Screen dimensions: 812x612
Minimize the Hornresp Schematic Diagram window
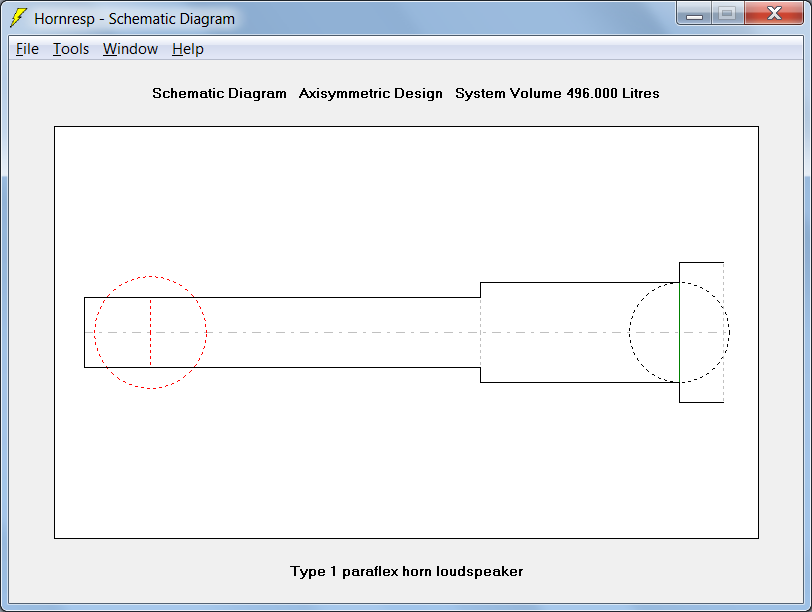(694, 13)
